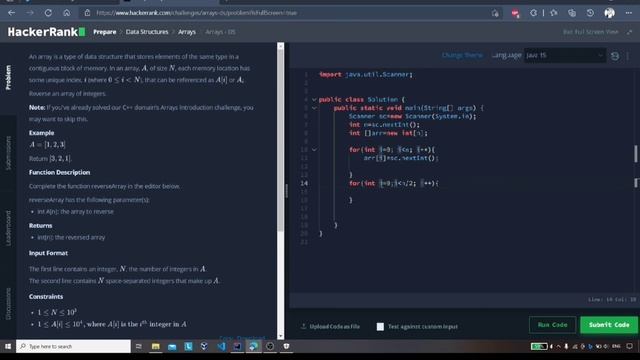Select the Leaderboard side tab
The height and width of the screenshot is (360, 640).
pyautogui.click(x=8, y=228)
